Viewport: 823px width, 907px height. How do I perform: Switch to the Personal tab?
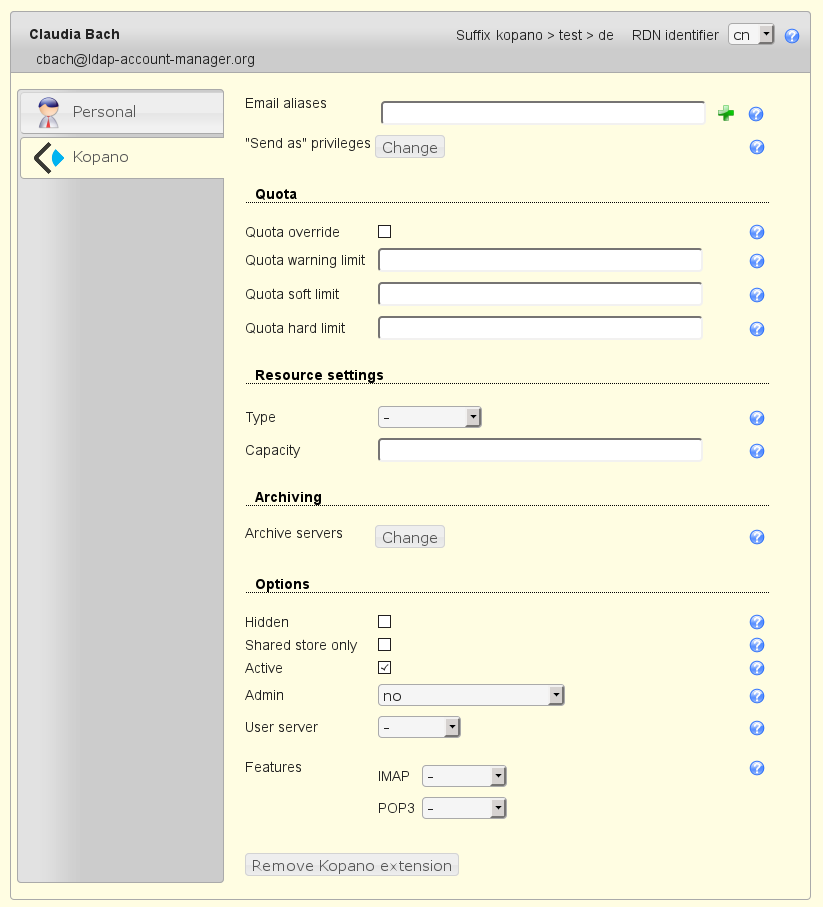pyautogui.click(x=121, y=112)
